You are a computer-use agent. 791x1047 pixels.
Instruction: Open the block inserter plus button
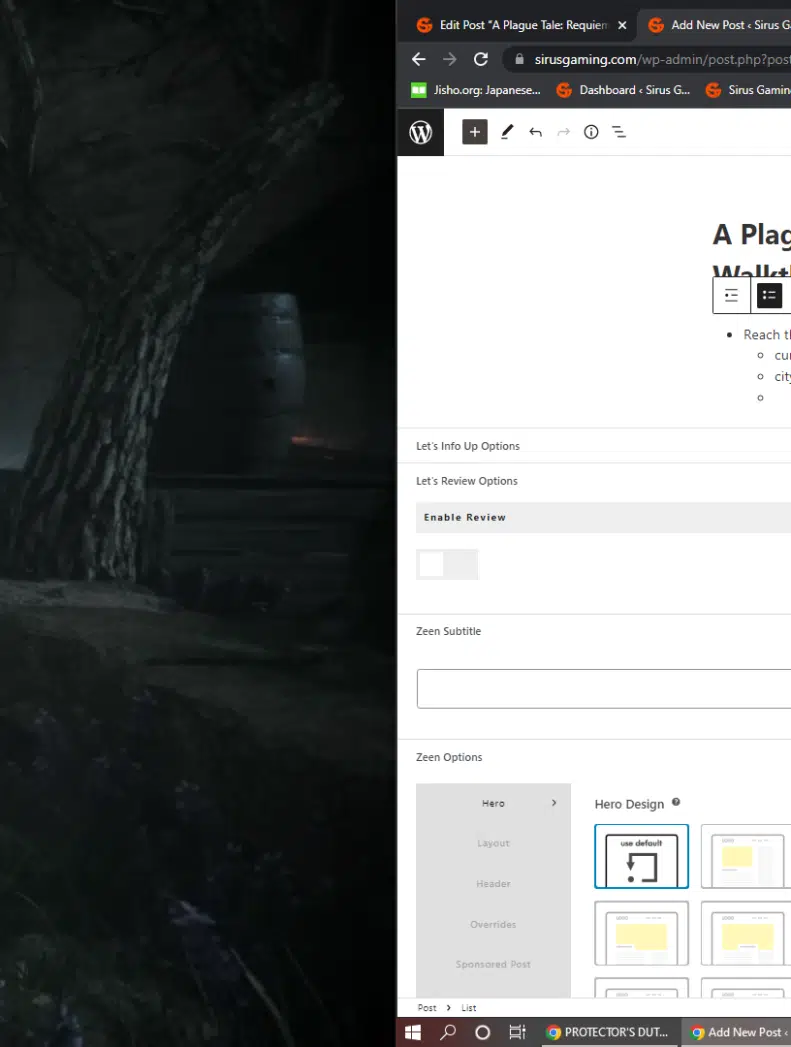[x=474, y=132]
